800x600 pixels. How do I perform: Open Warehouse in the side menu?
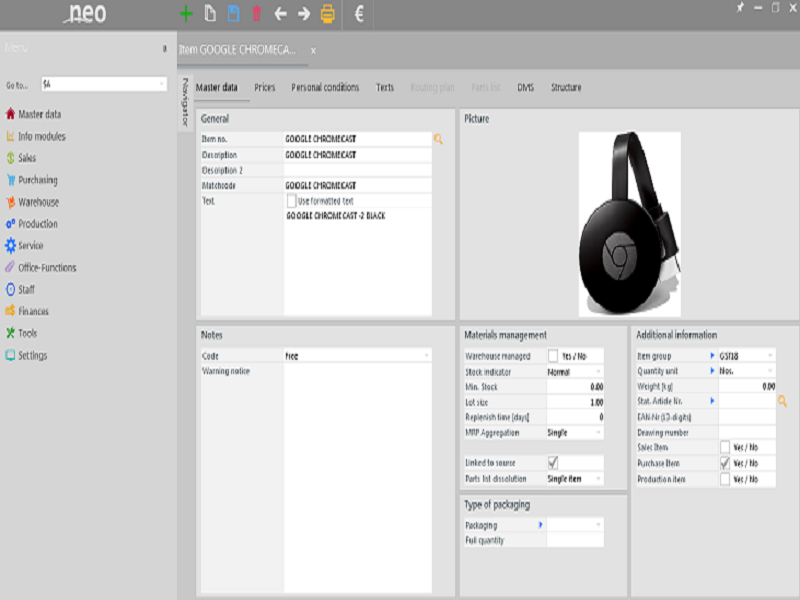(38, 202)
